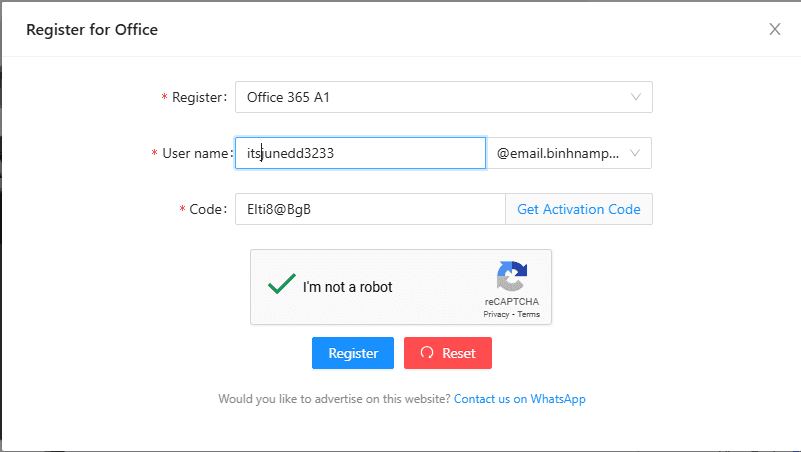801x452 pixels.
Task: Click the reCAPTCHA logo icon
Action: [511, 276]
